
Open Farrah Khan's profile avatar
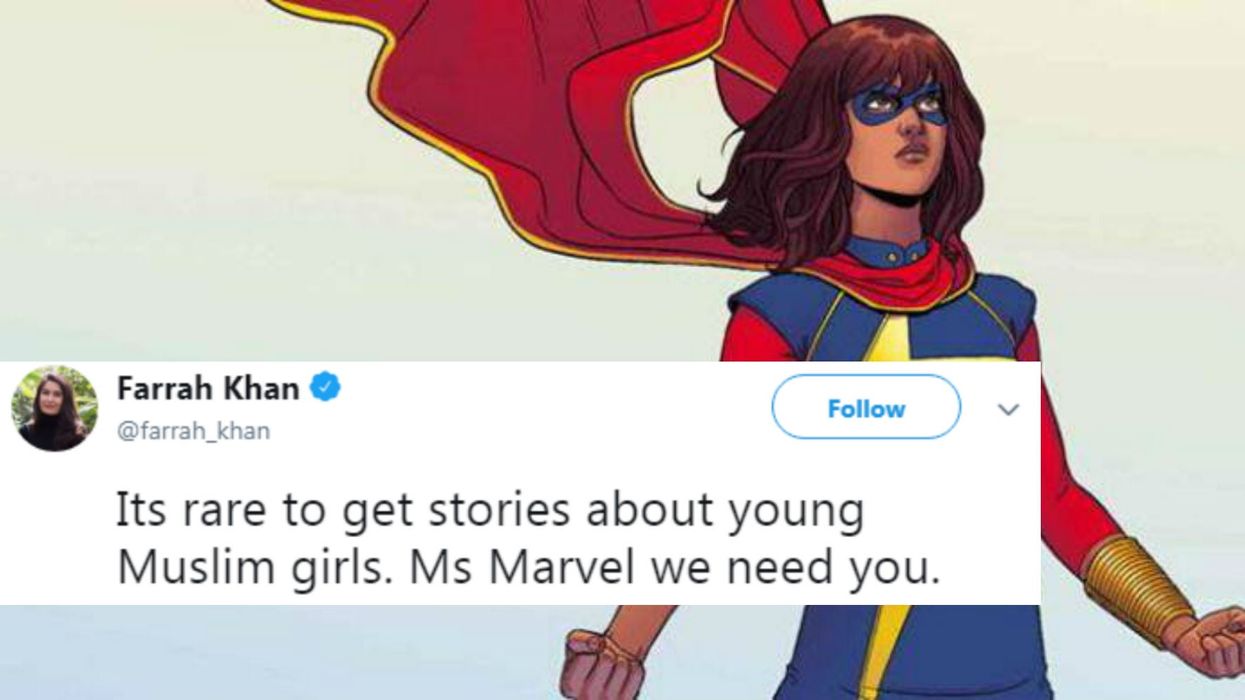coord(55,408)
